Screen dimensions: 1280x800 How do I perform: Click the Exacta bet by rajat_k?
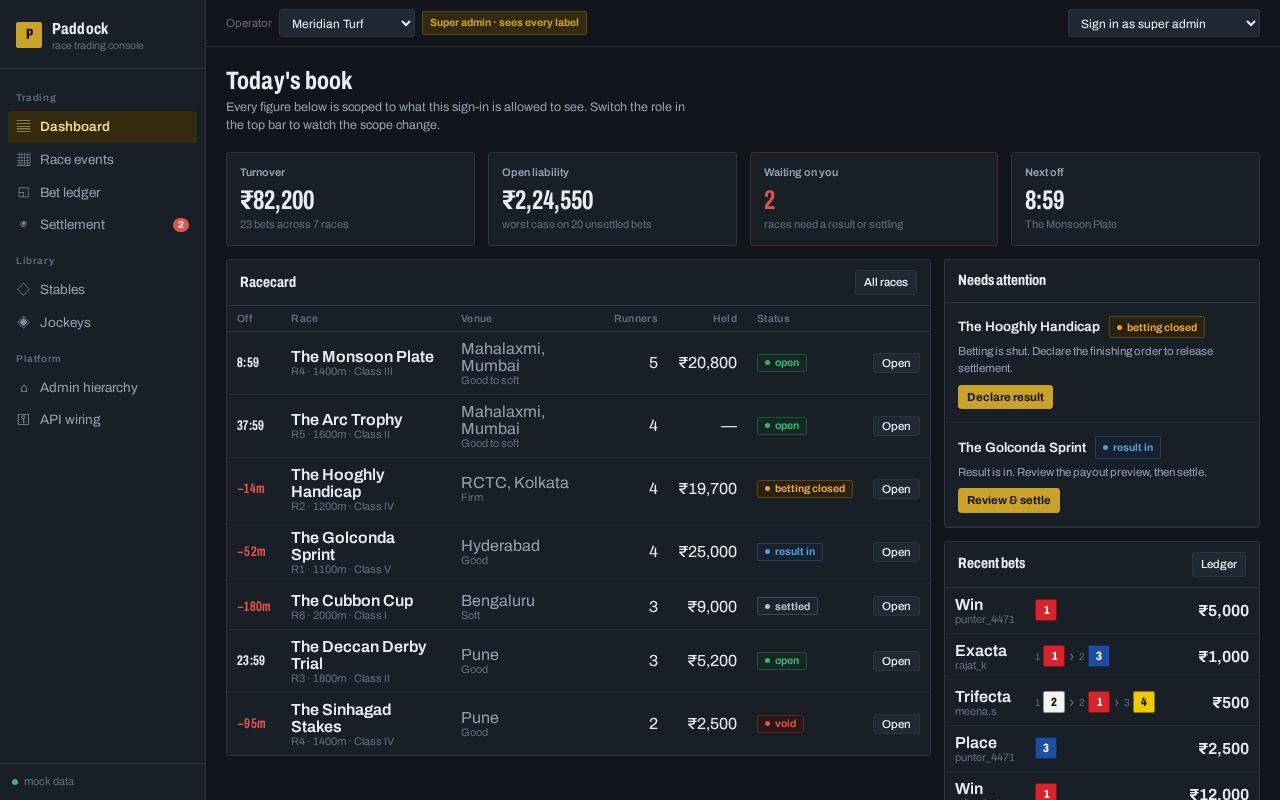1102,657
